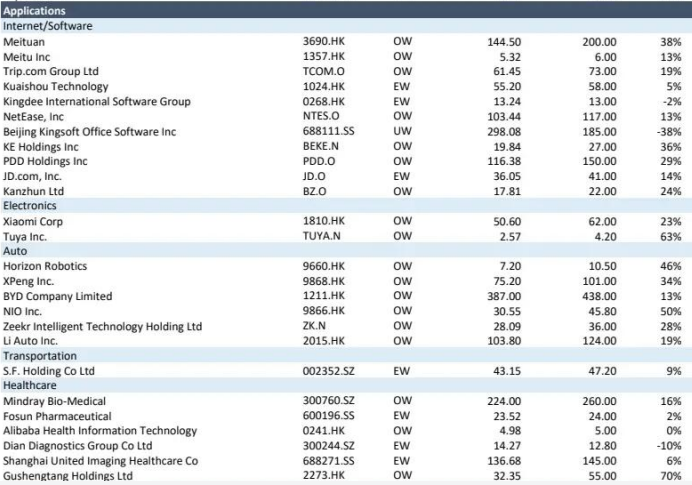Click the Healthcare section label
The image size is (692, 485).
(x=30, y=385)
